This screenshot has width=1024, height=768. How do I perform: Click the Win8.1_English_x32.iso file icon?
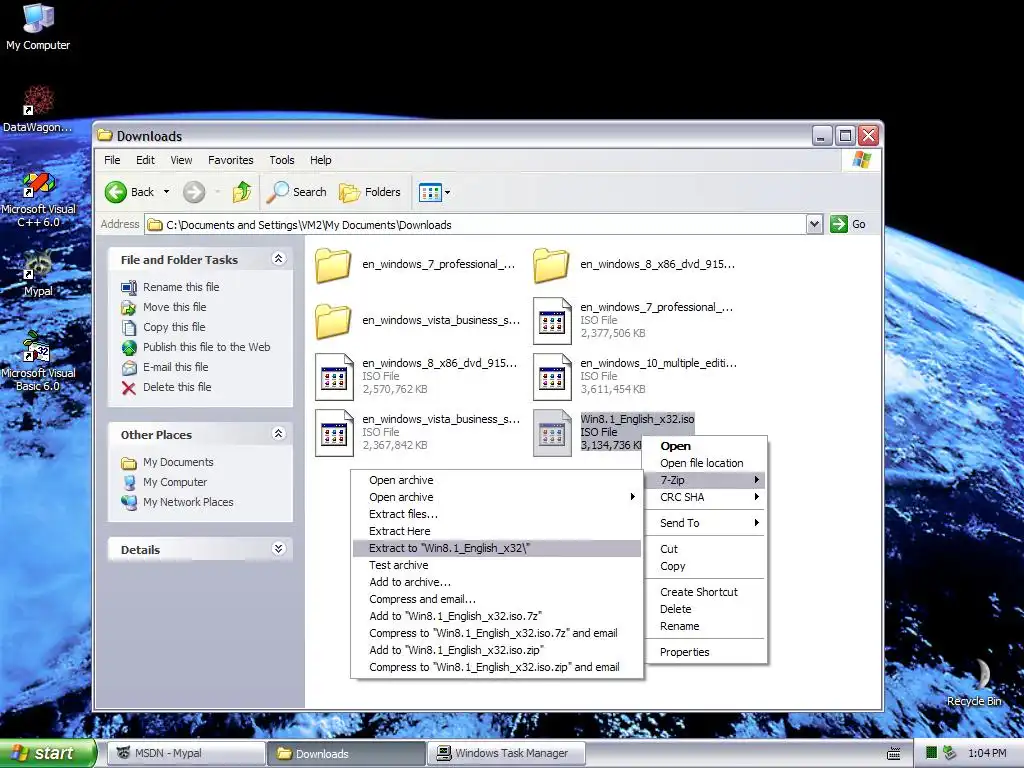[552, 432]
